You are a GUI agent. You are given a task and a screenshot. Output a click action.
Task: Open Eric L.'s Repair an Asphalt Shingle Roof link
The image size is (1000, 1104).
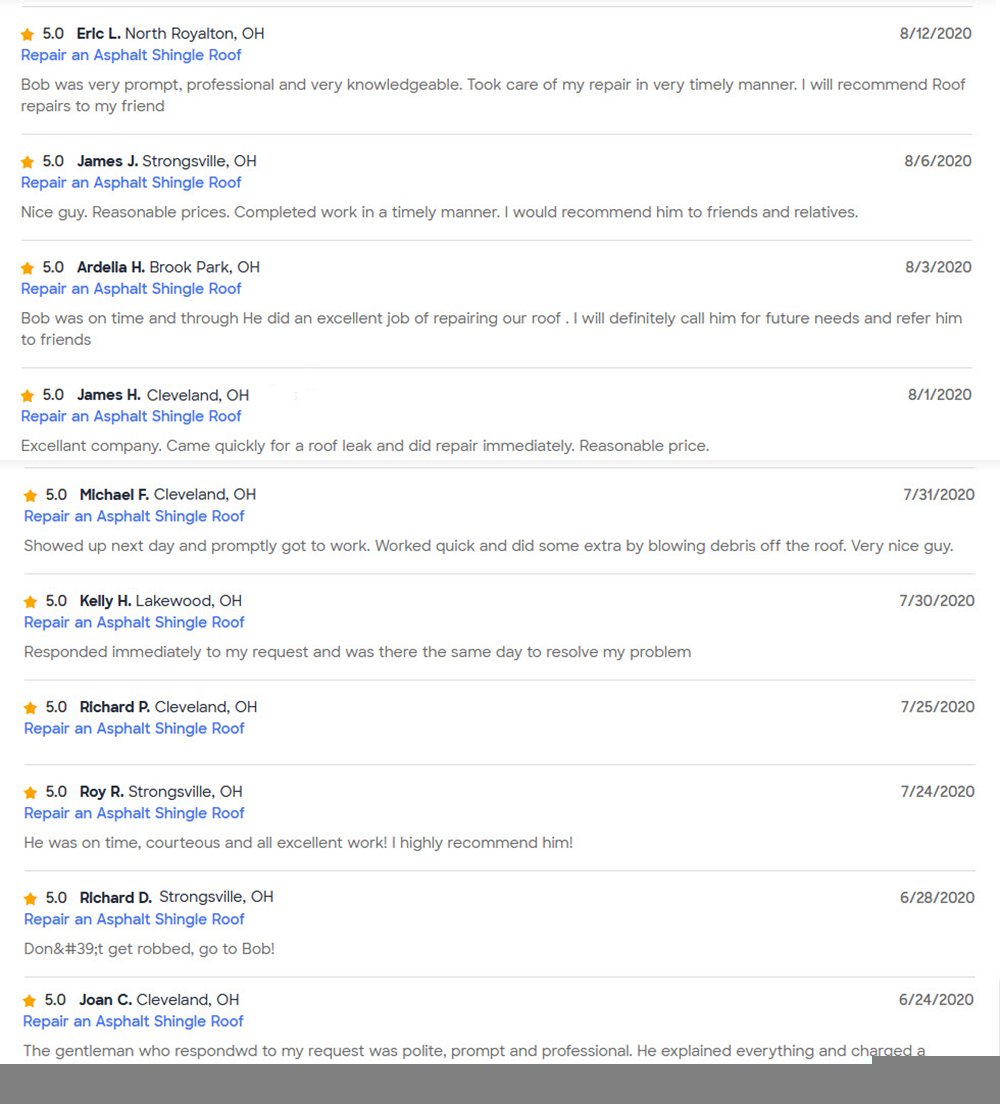click(131, 55)
